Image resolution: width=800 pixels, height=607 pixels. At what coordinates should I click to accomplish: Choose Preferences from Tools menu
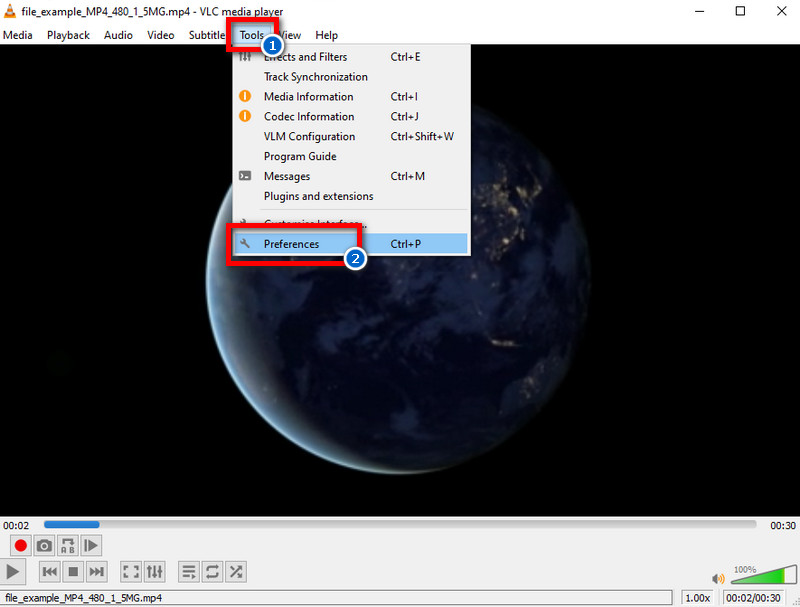coord(351,244)
